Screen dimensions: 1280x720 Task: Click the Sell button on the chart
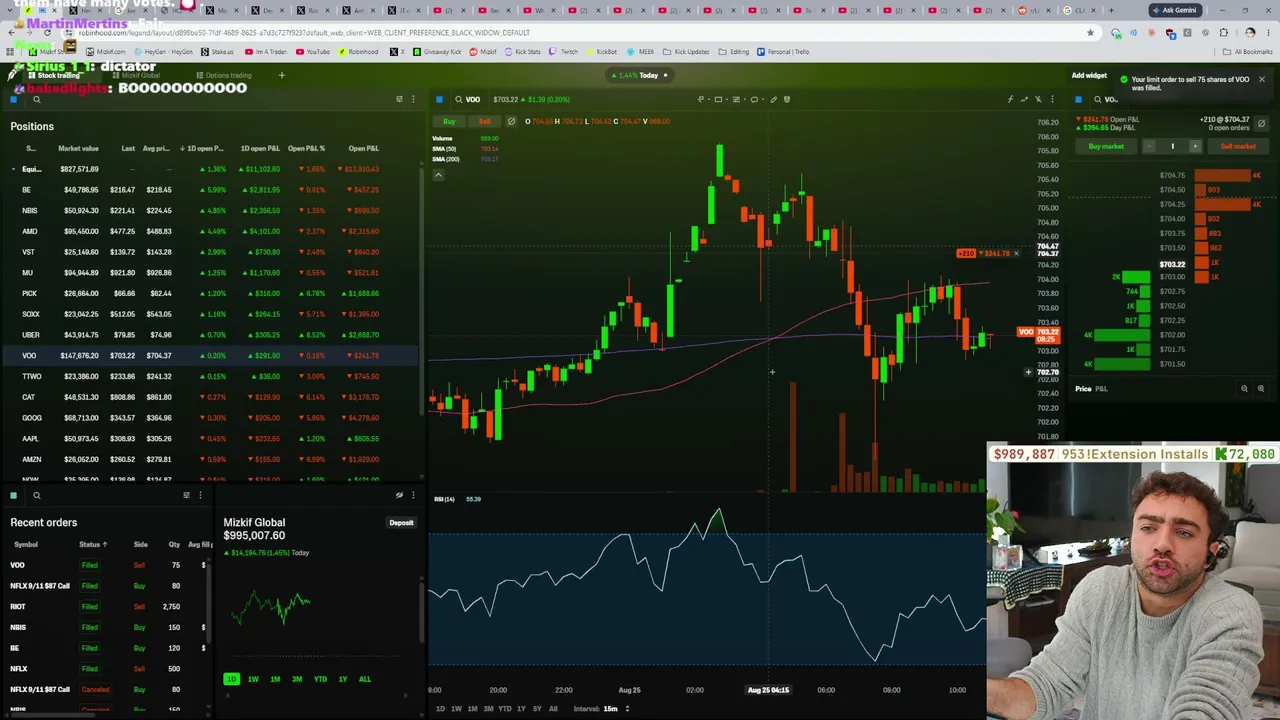coord(484,122)
